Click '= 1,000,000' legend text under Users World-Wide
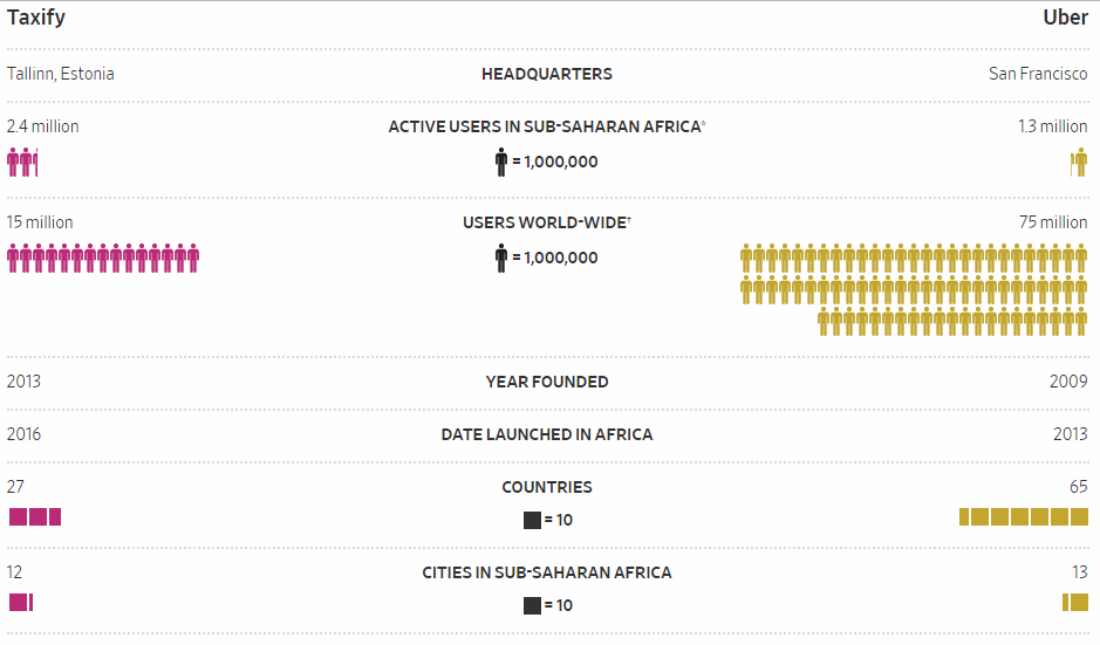The image size is (1100, 645). coord(555,258)
